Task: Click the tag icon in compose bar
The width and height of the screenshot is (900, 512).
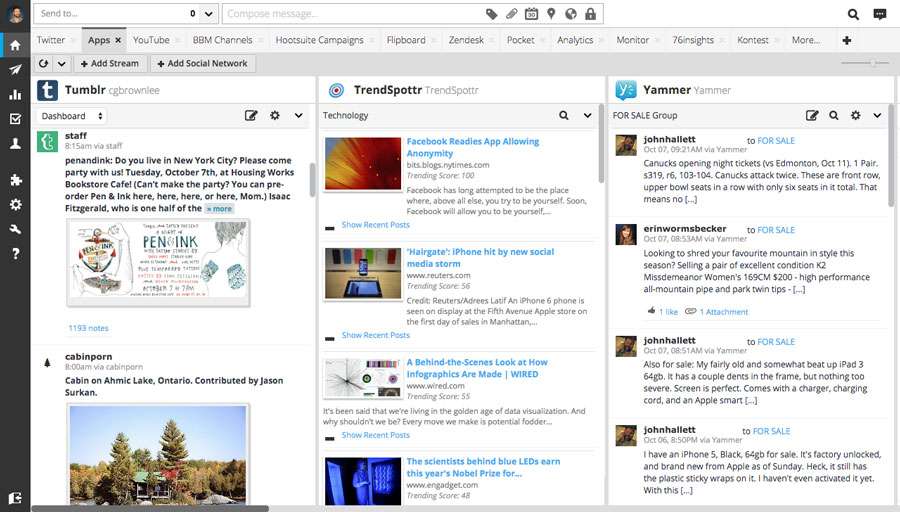Action: (491, 14)
